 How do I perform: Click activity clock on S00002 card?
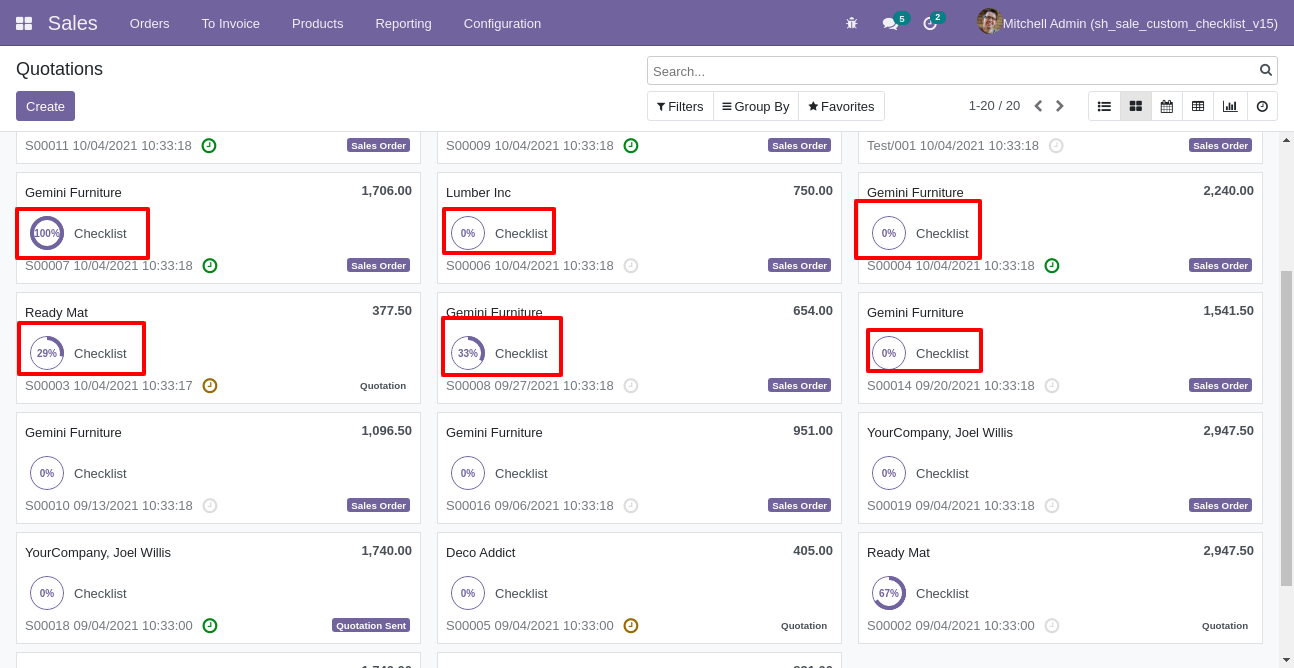pyautogui.click(x=1052, y=626)
